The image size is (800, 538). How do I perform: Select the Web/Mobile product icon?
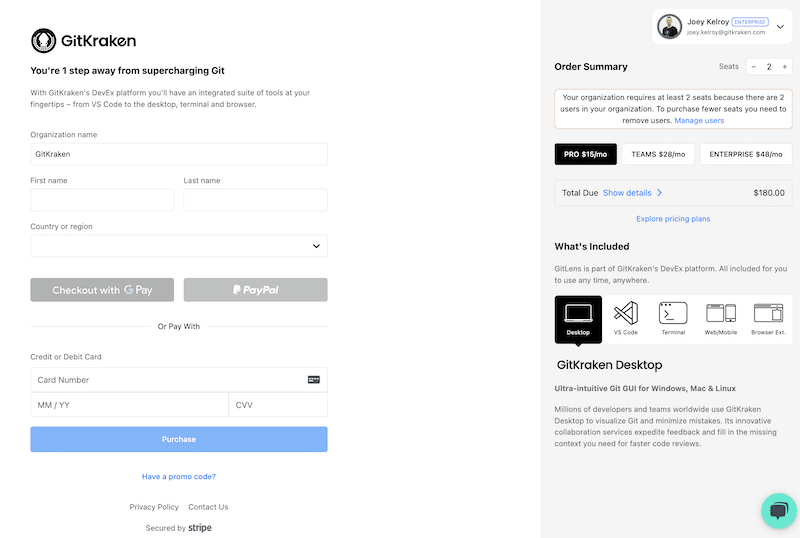point(720,319)
